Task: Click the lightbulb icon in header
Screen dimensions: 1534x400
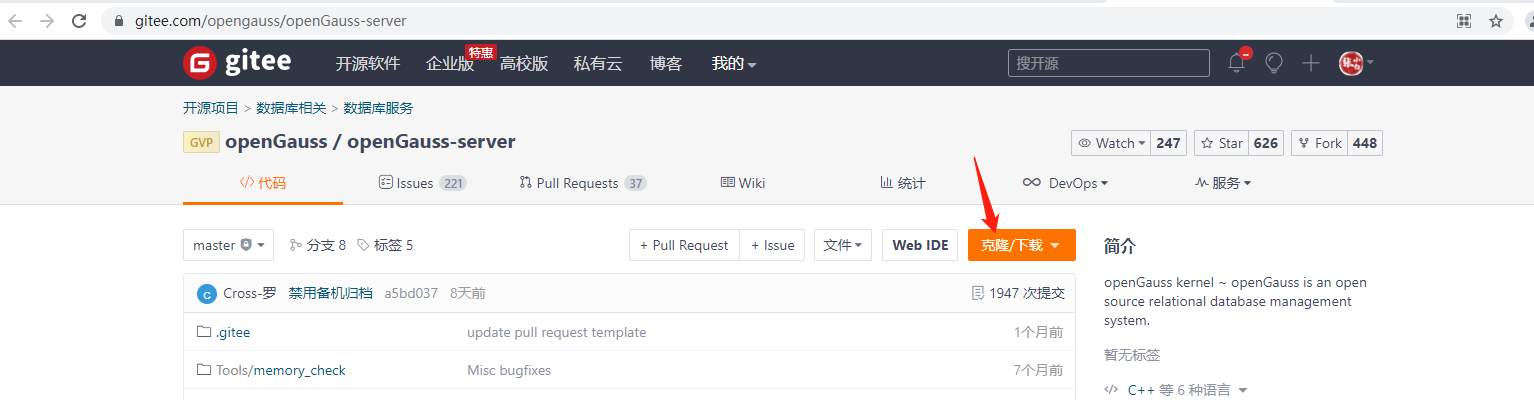Action: (x=1273, y=63)
